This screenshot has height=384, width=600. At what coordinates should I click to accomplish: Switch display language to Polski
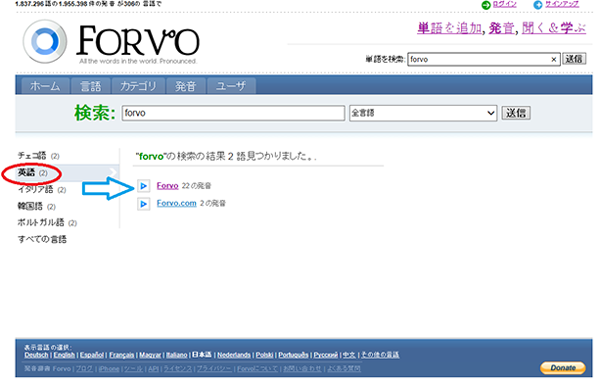pos(264,355)
